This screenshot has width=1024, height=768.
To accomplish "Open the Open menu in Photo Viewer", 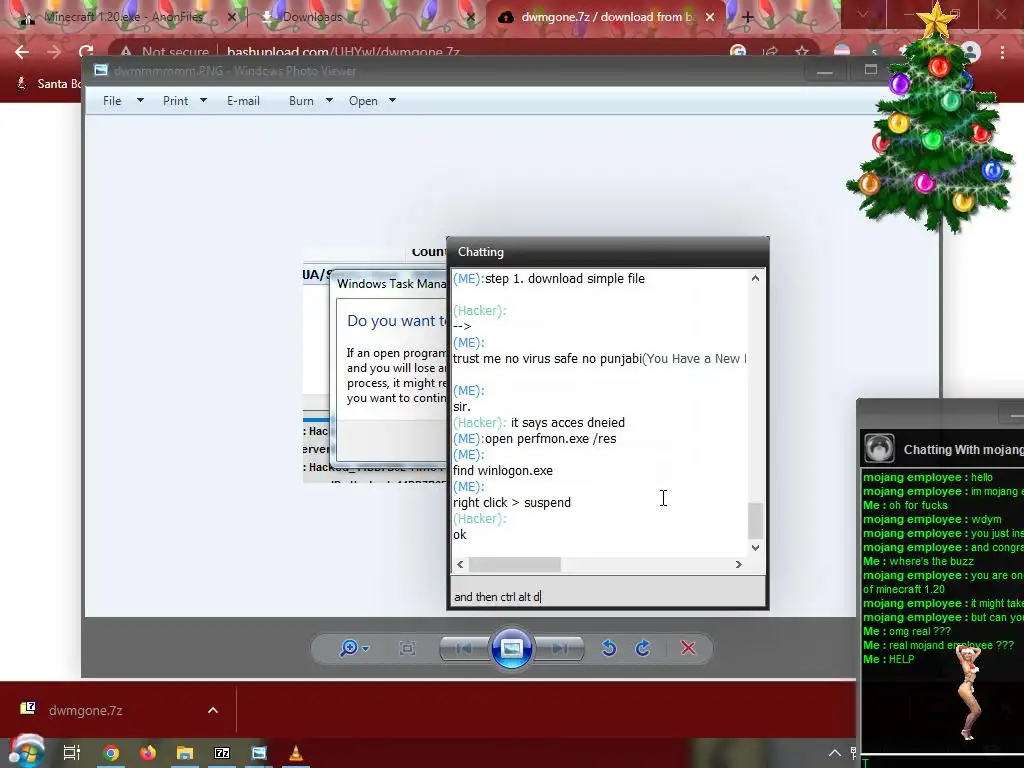I will pos(363,101).
